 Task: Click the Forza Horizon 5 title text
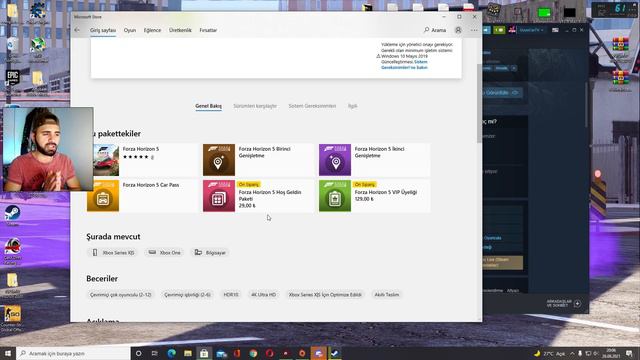pyautogui.click(x=141, y=149)
